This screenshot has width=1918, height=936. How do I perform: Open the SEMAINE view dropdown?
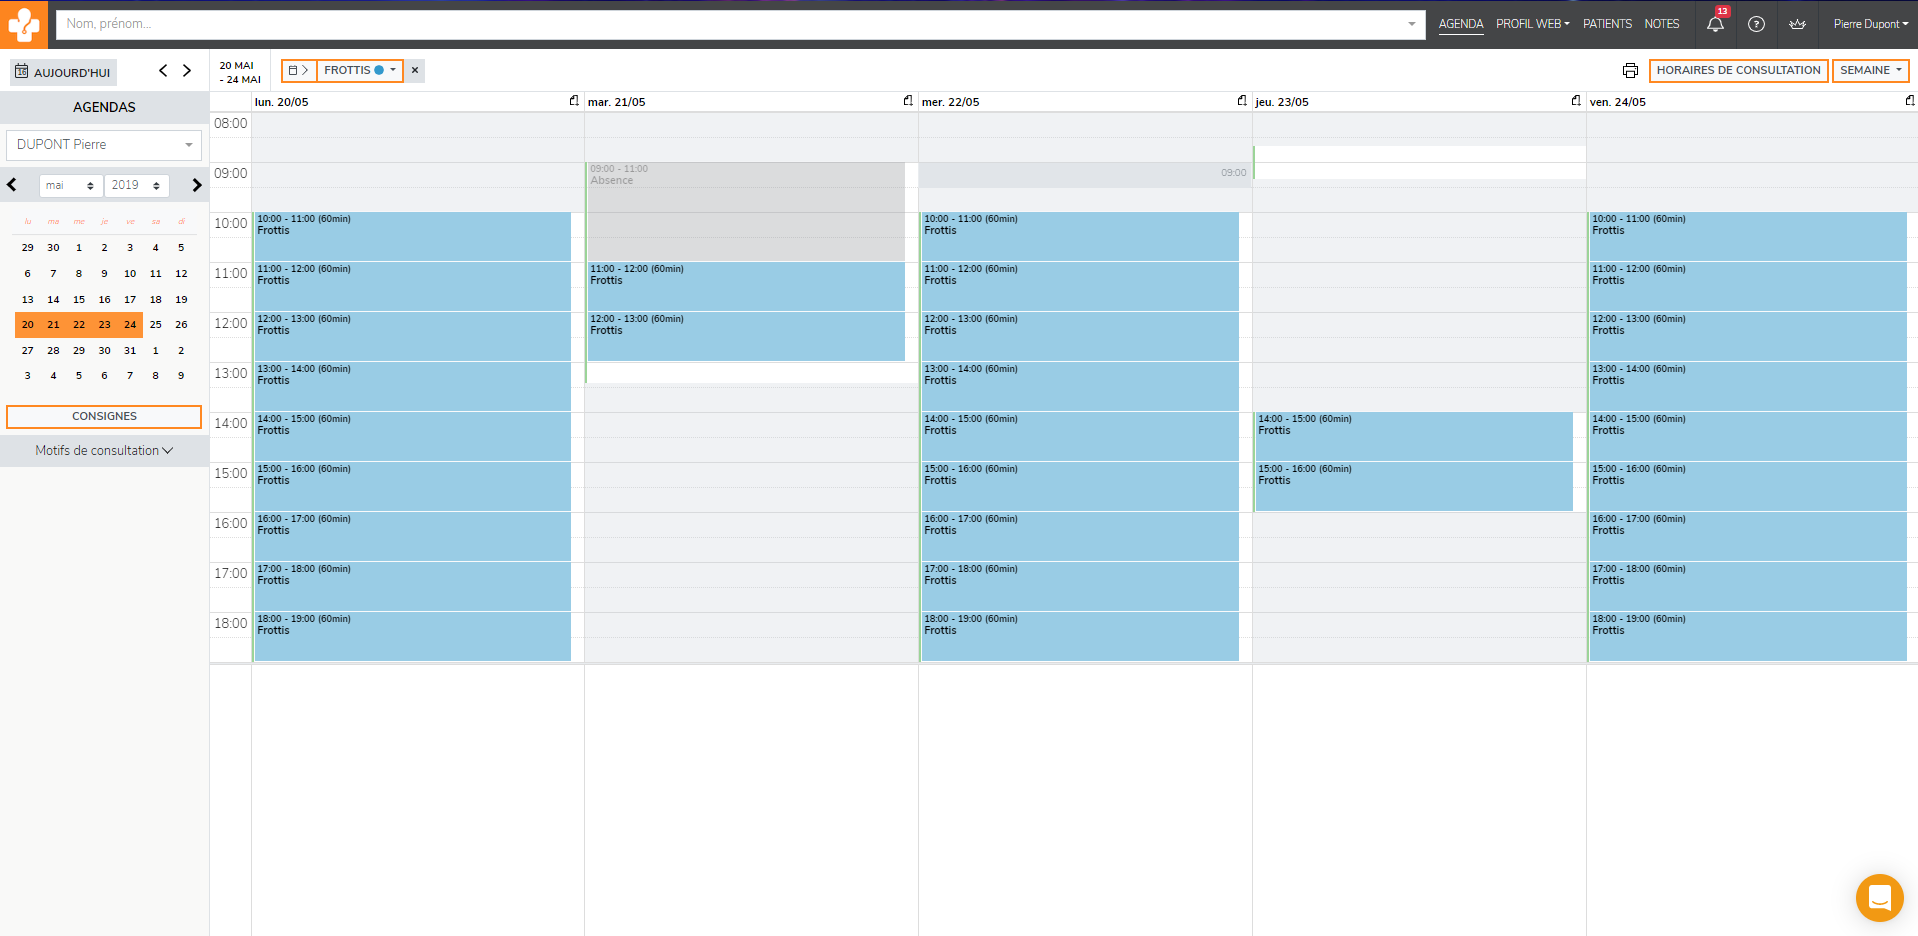1870,70
